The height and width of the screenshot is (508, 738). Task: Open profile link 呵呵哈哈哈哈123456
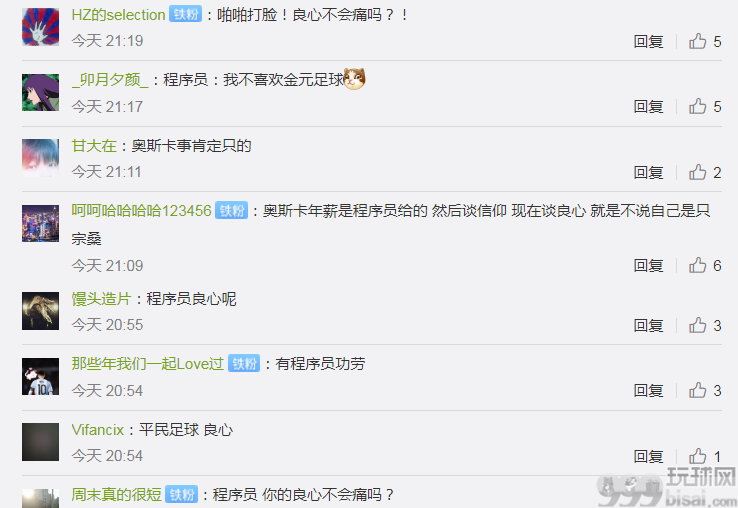[141, 210]
